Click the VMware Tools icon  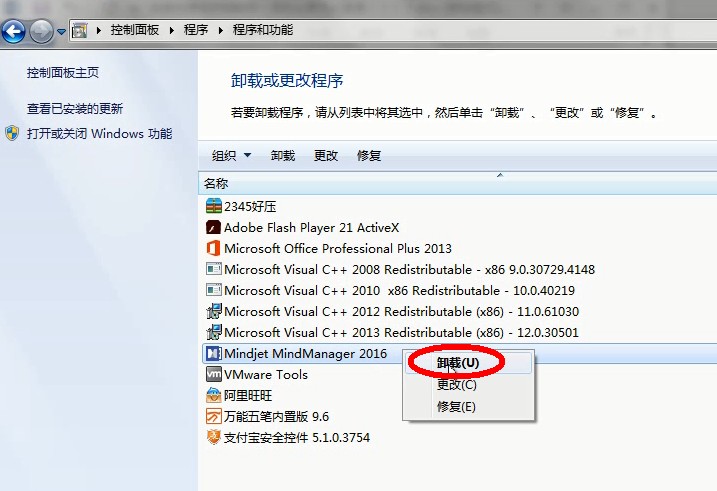click(214, 374)
